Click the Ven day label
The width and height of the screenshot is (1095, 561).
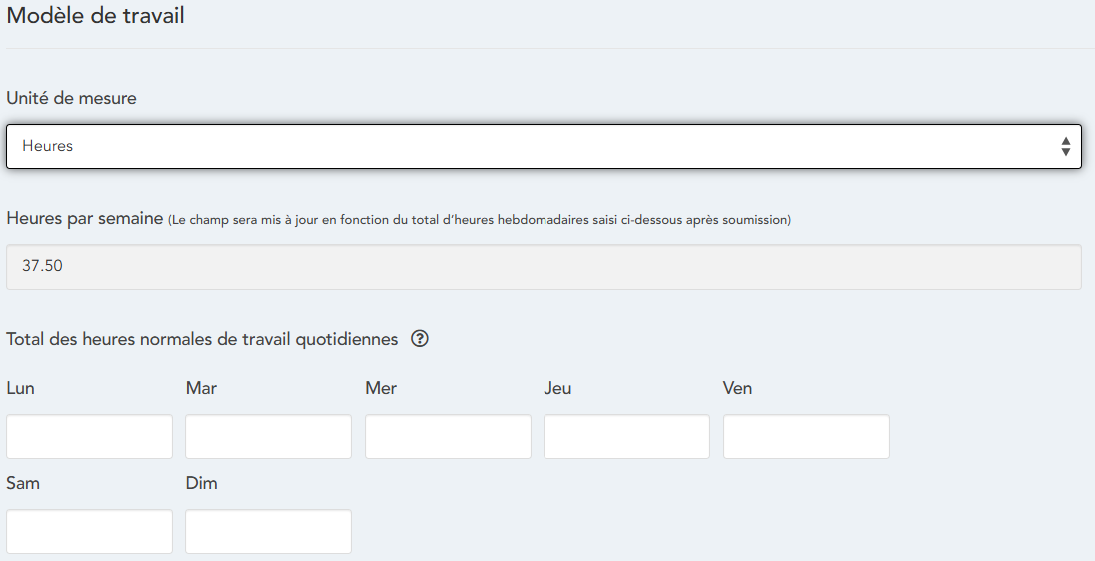737,388
